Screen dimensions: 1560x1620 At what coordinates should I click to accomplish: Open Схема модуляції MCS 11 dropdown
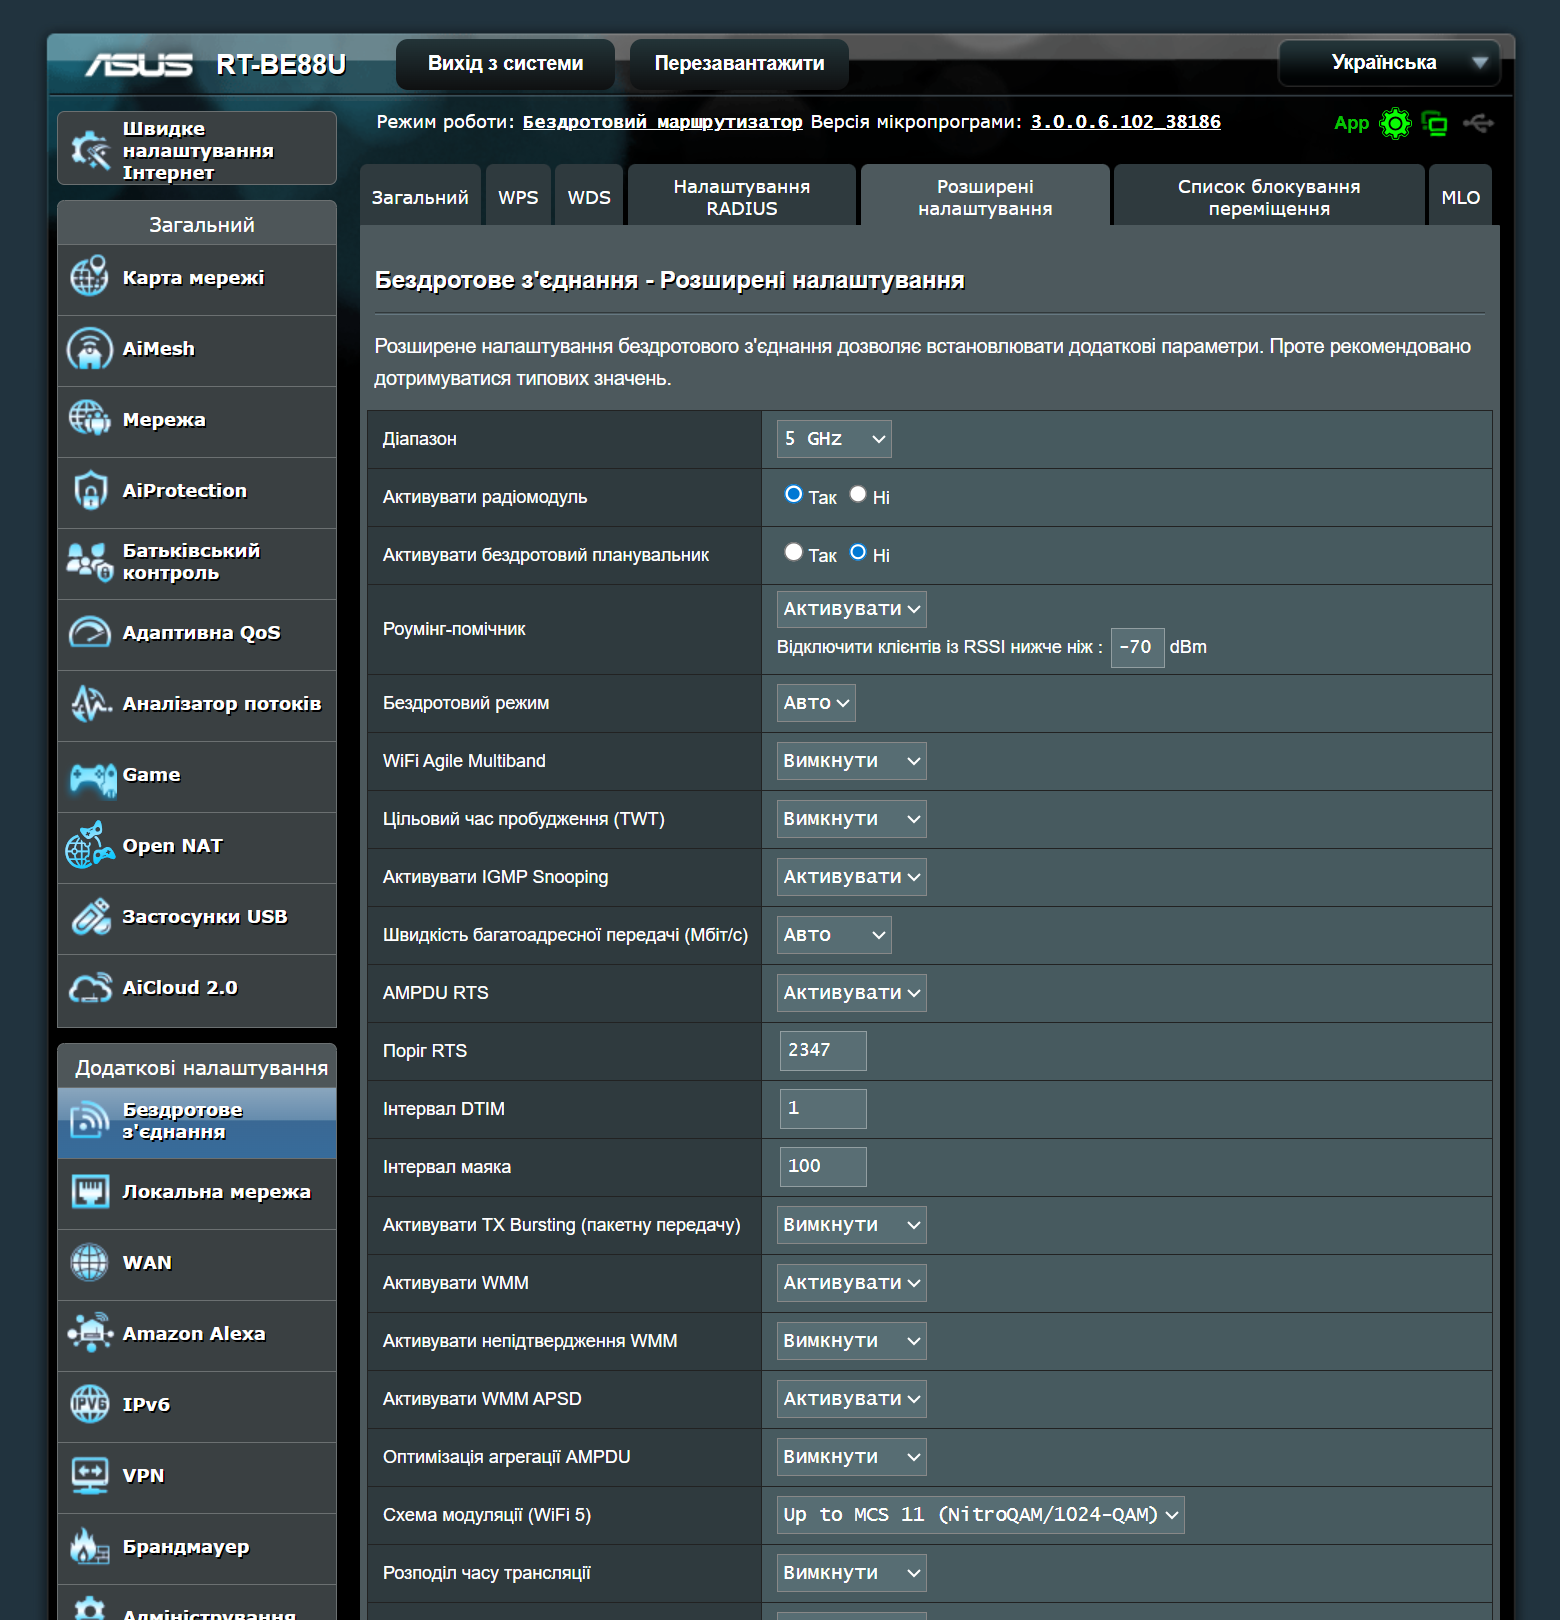(x=980, y=1515)
